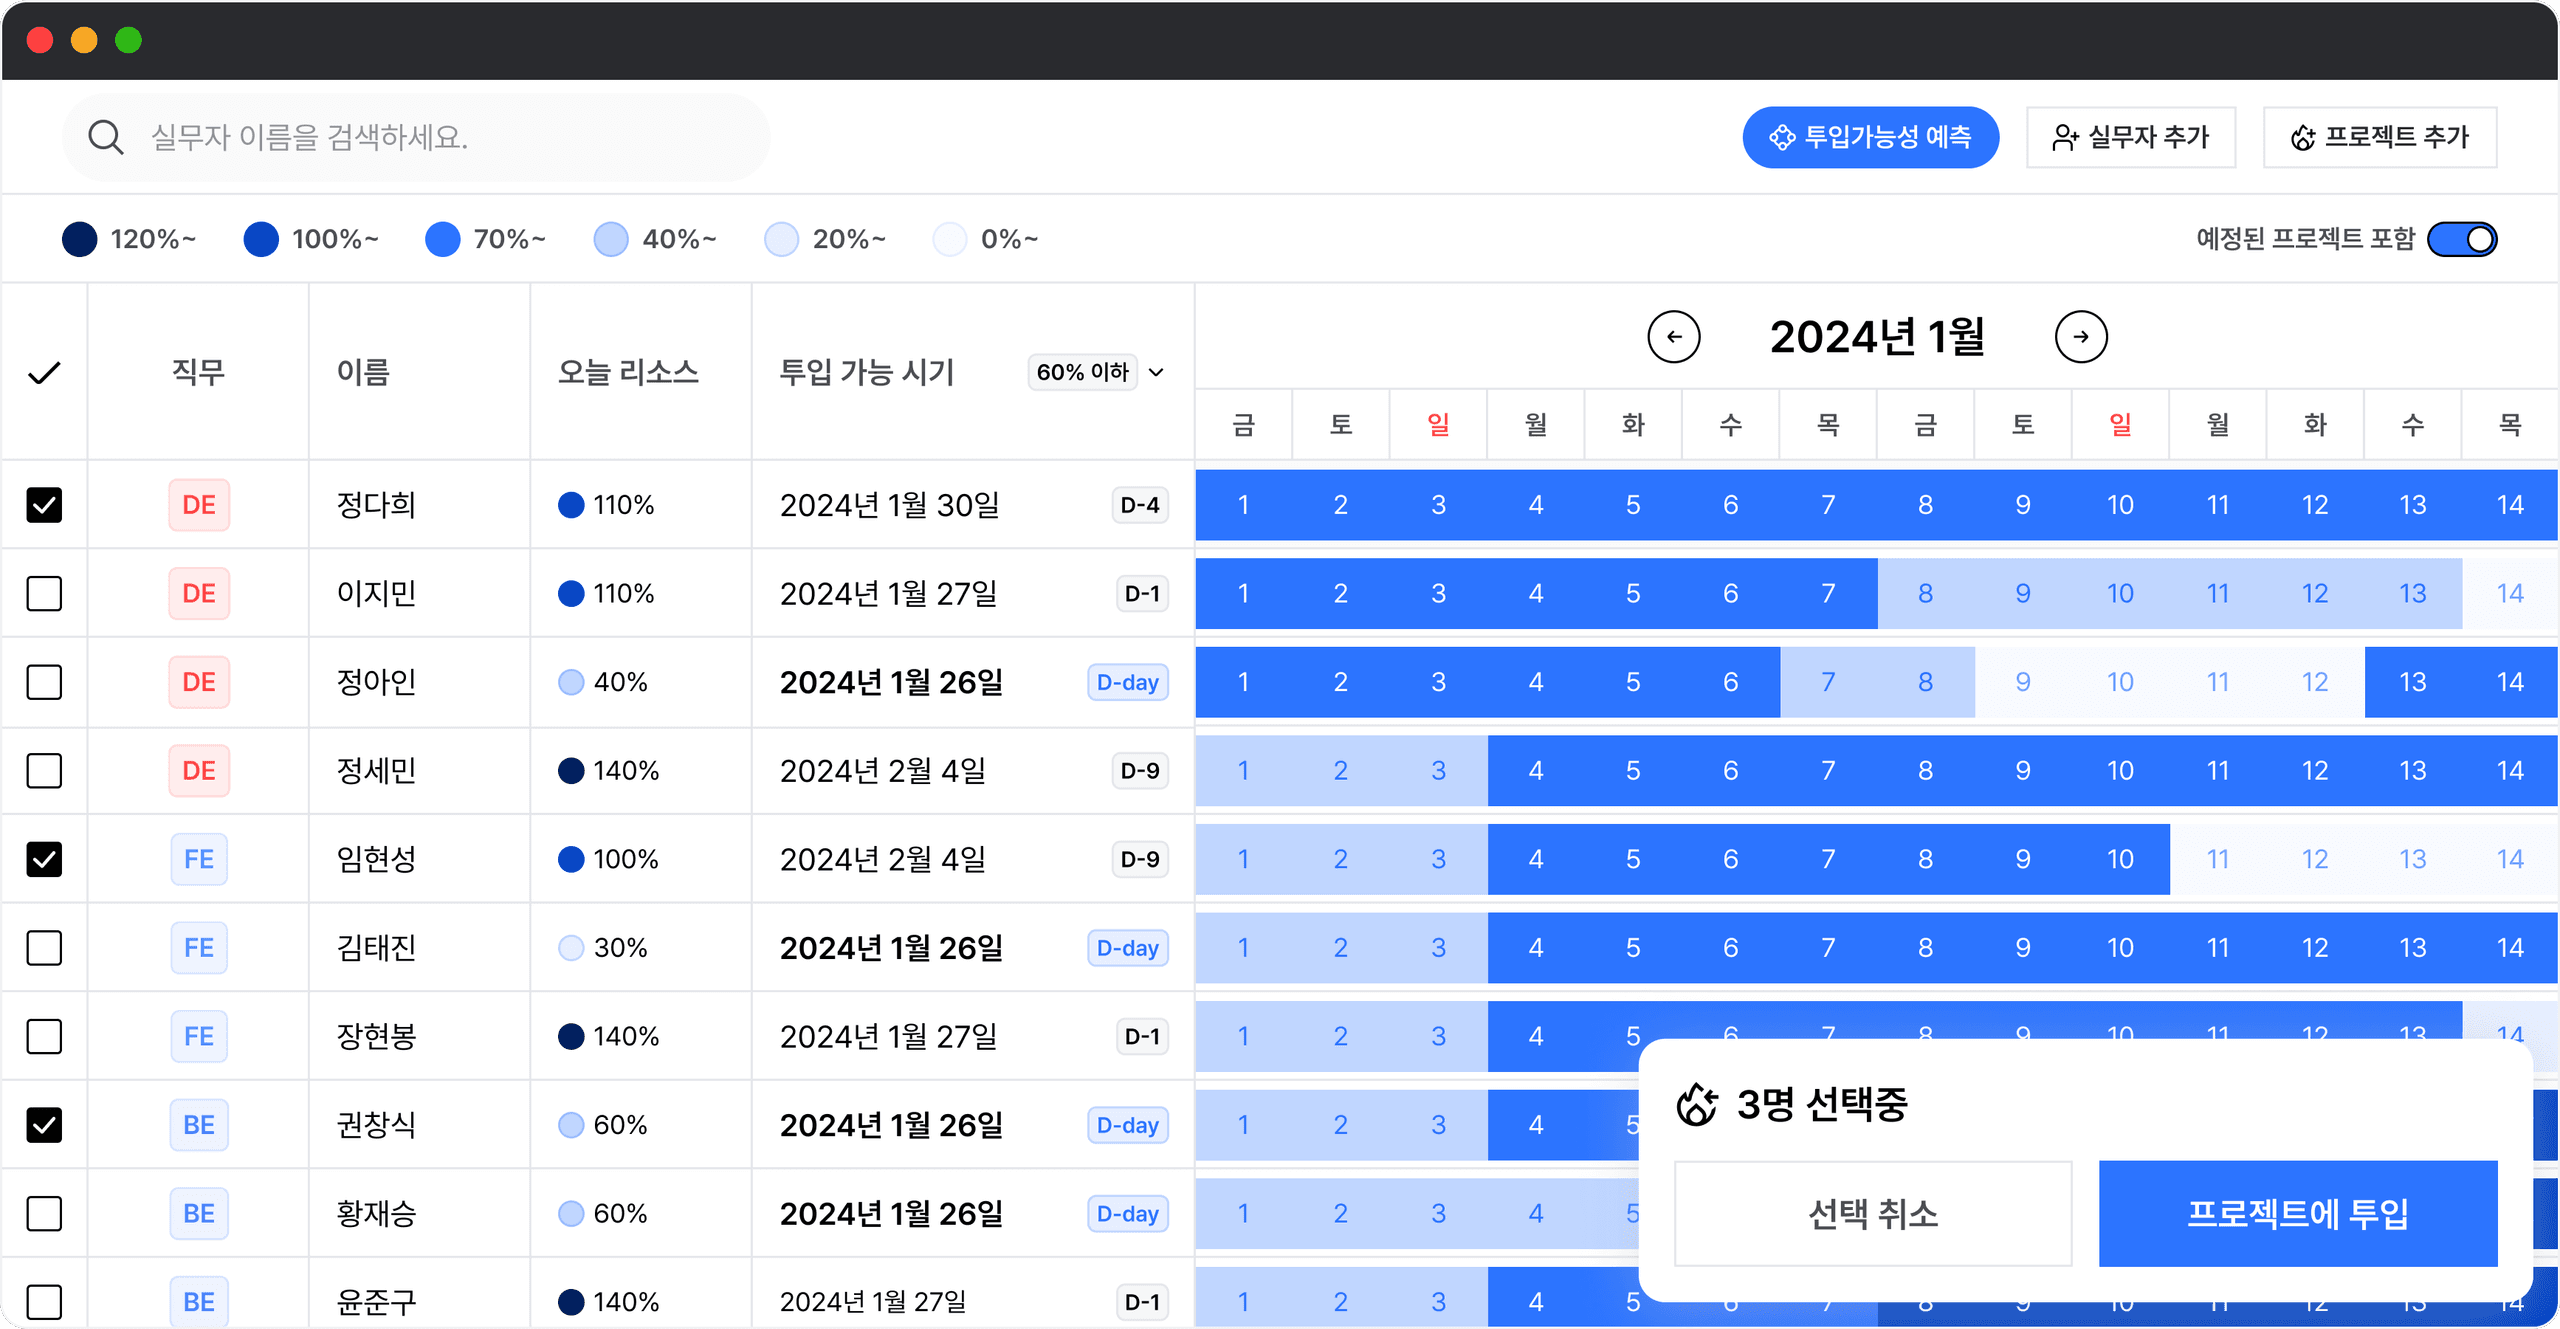Click the D-day badge for 정아인
2560x1329 pixels.
tap(1127, 683)
